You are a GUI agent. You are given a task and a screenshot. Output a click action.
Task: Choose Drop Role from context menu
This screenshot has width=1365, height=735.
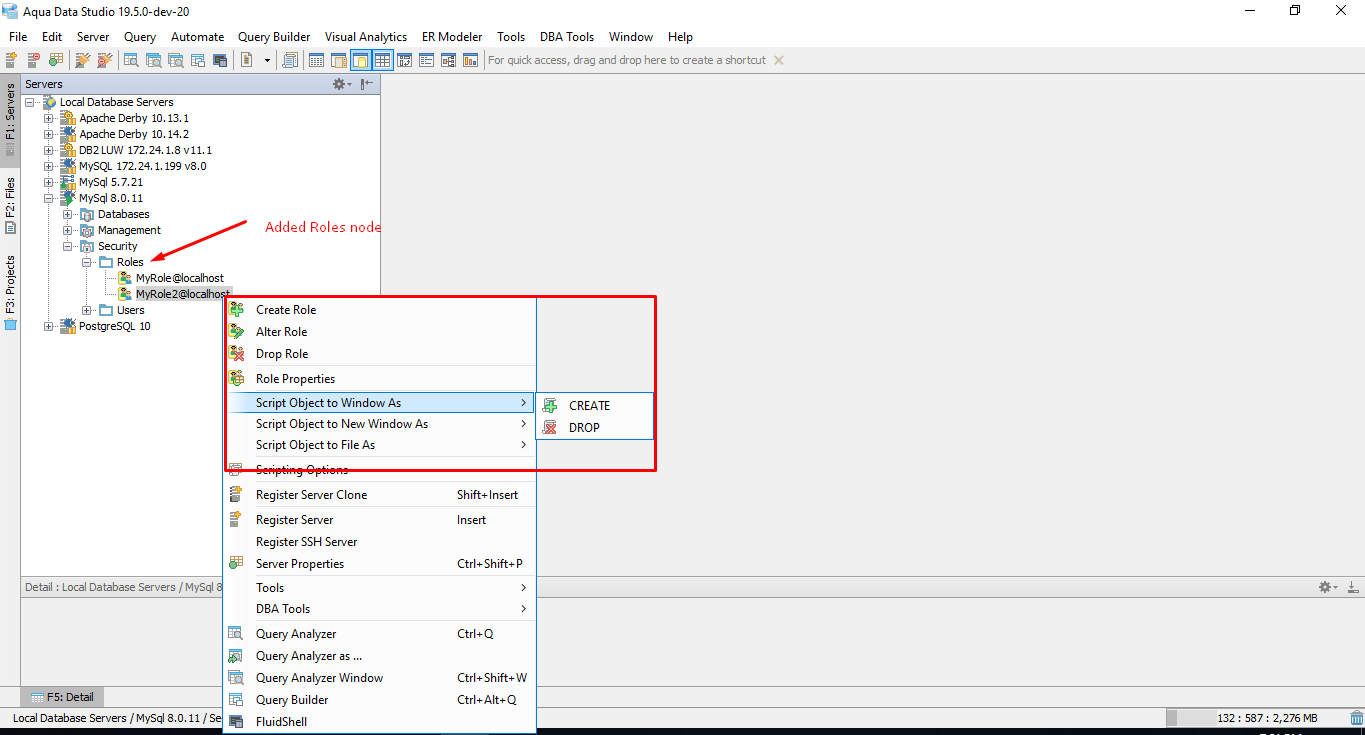380,354
